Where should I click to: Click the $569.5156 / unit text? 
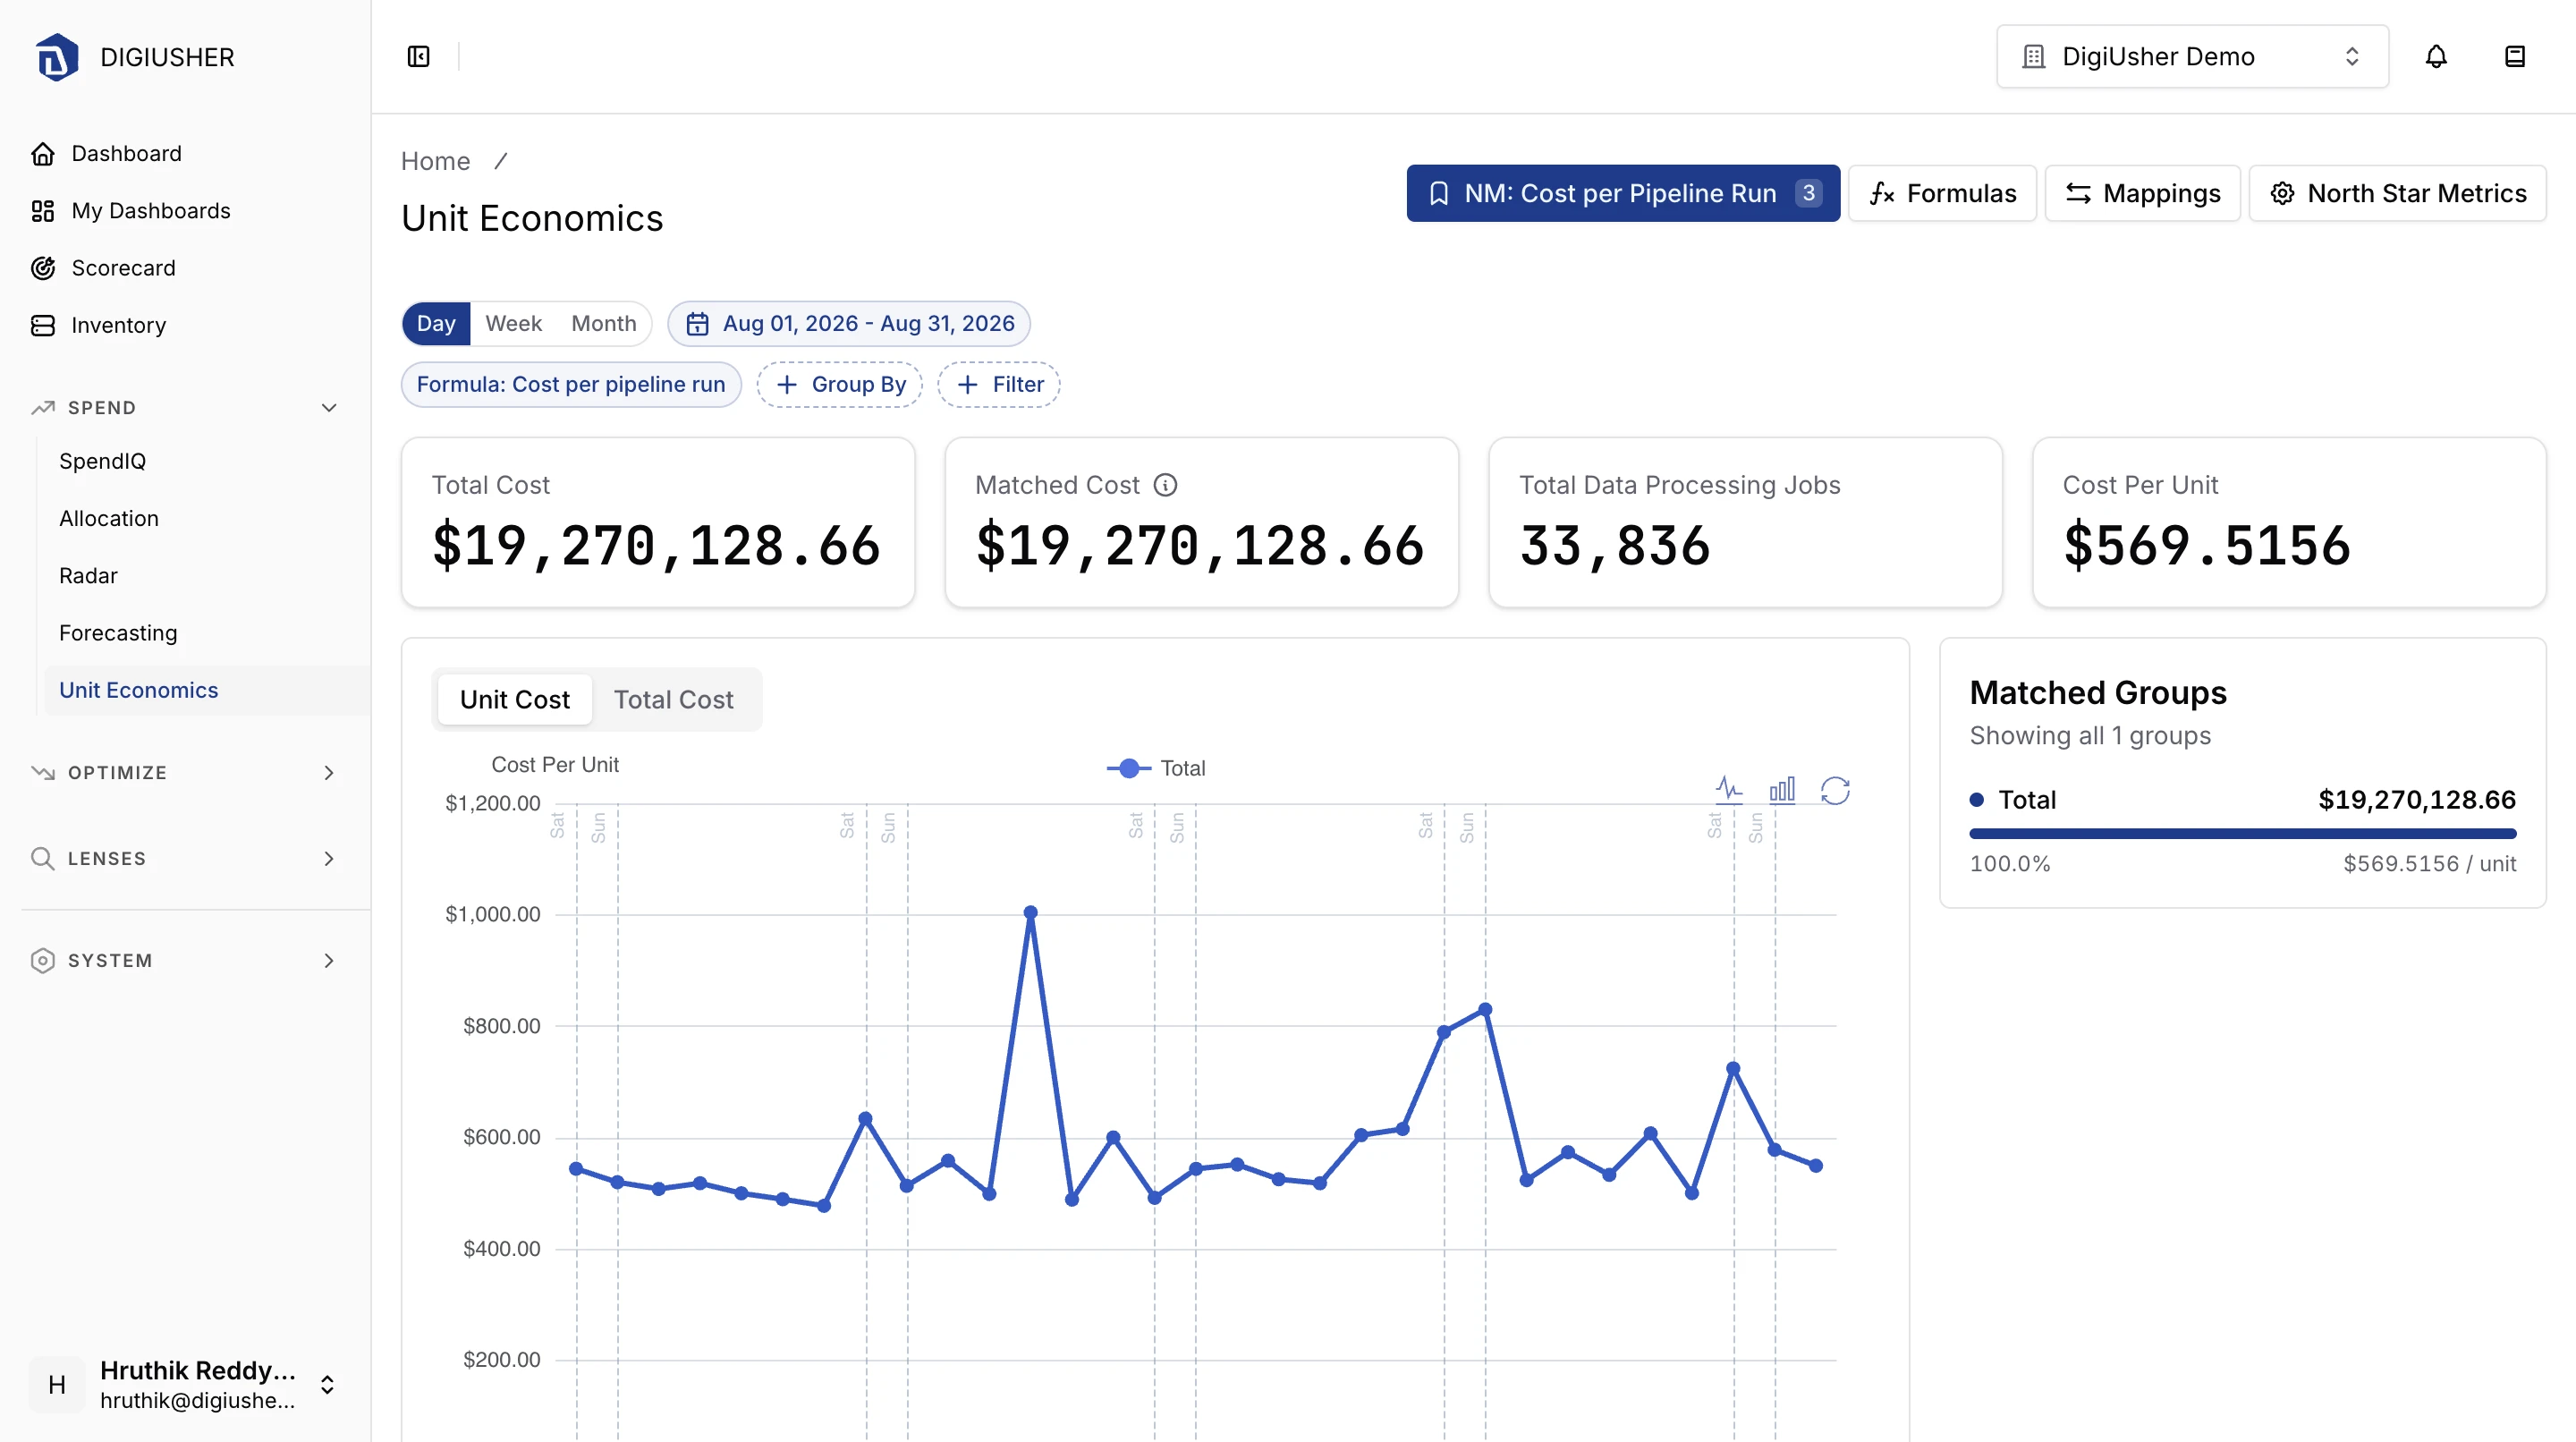[x=2429, y=863]
